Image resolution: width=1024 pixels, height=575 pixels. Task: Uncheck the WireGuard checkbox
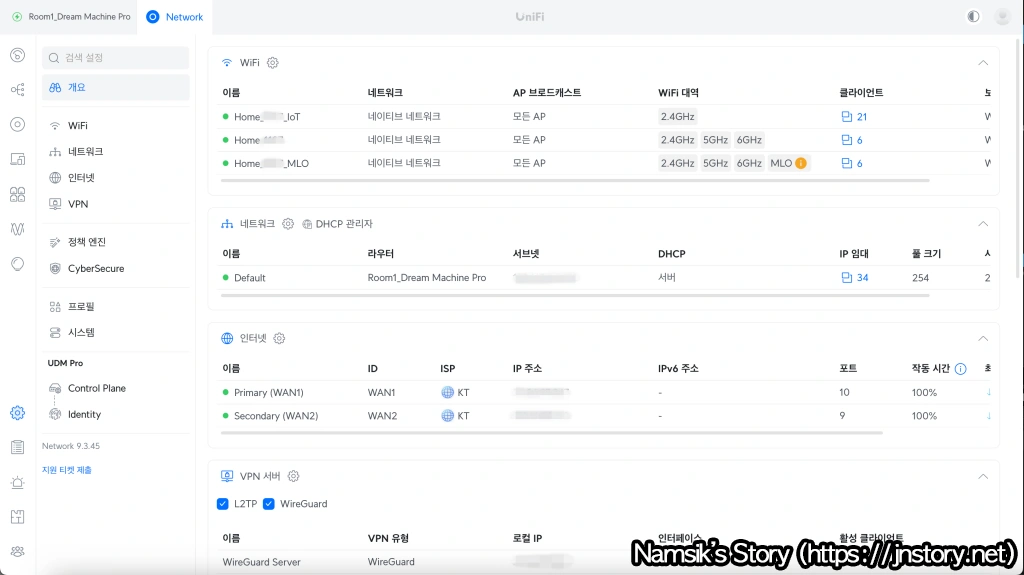[x=269, y=504]
